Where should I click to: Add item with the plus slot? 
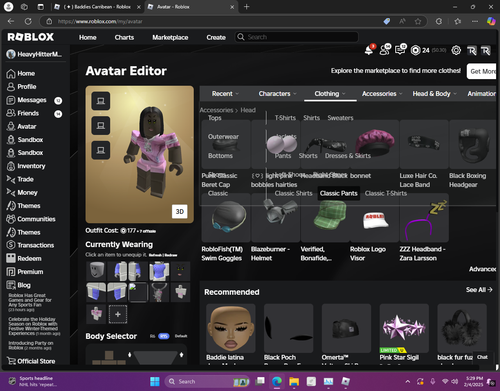coord(118,314)
